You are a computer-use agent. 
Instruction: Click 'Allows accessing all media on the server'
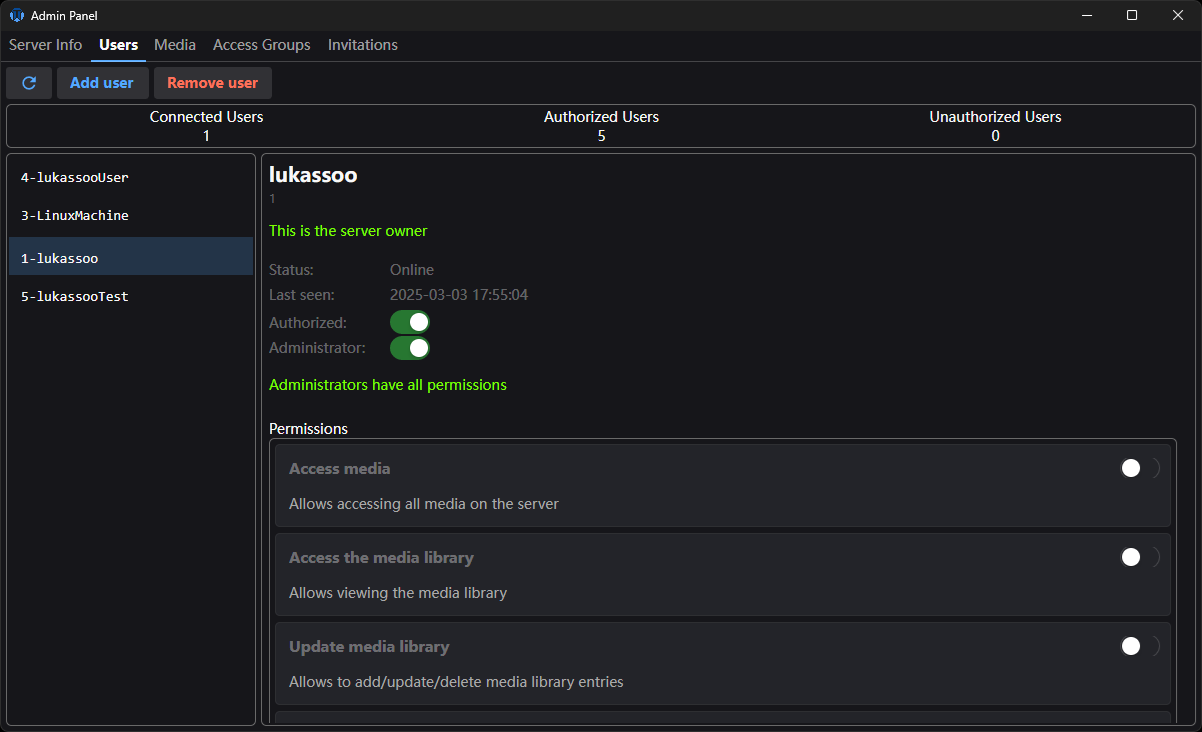424,504
